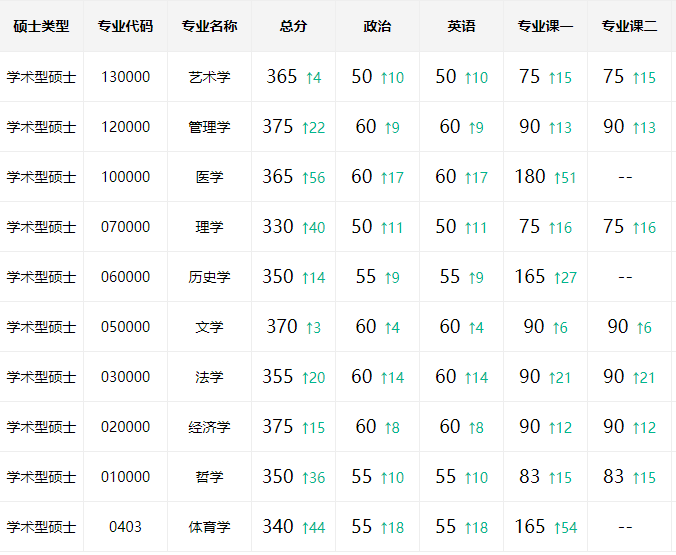Screen dimensions: 676x555
Task: Click the 学术型硕士 cell in the 哲学 row
Action: click(41, 477)
